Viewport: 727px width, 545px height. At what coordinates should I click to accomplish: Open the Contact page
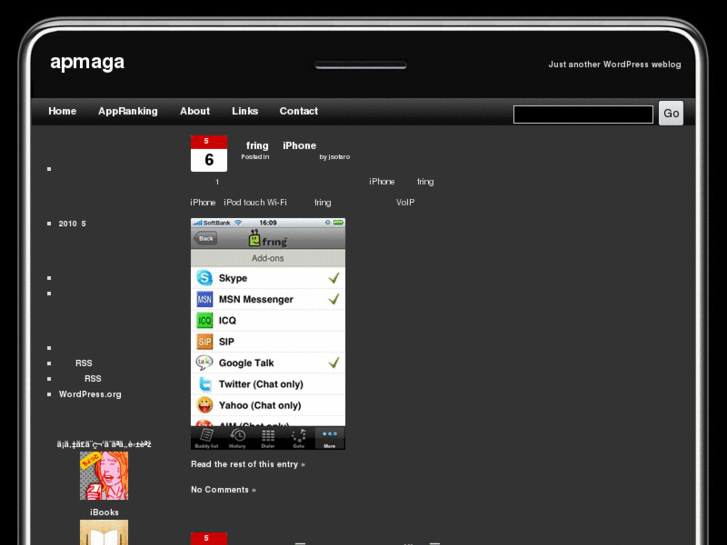pyautogui.click(x=299, y=111)
